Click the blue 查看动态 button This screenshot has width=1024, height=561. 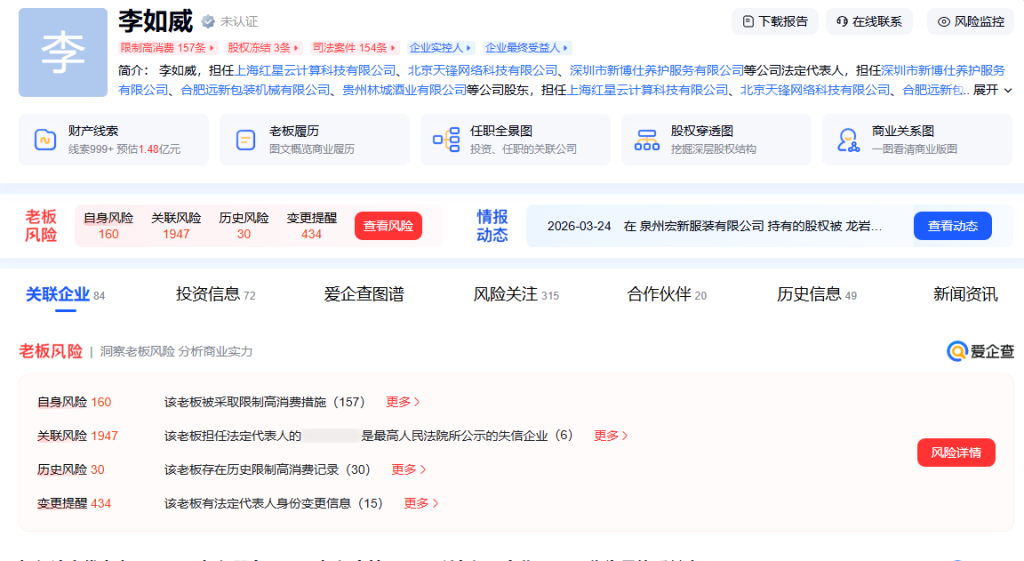(952, 226)
